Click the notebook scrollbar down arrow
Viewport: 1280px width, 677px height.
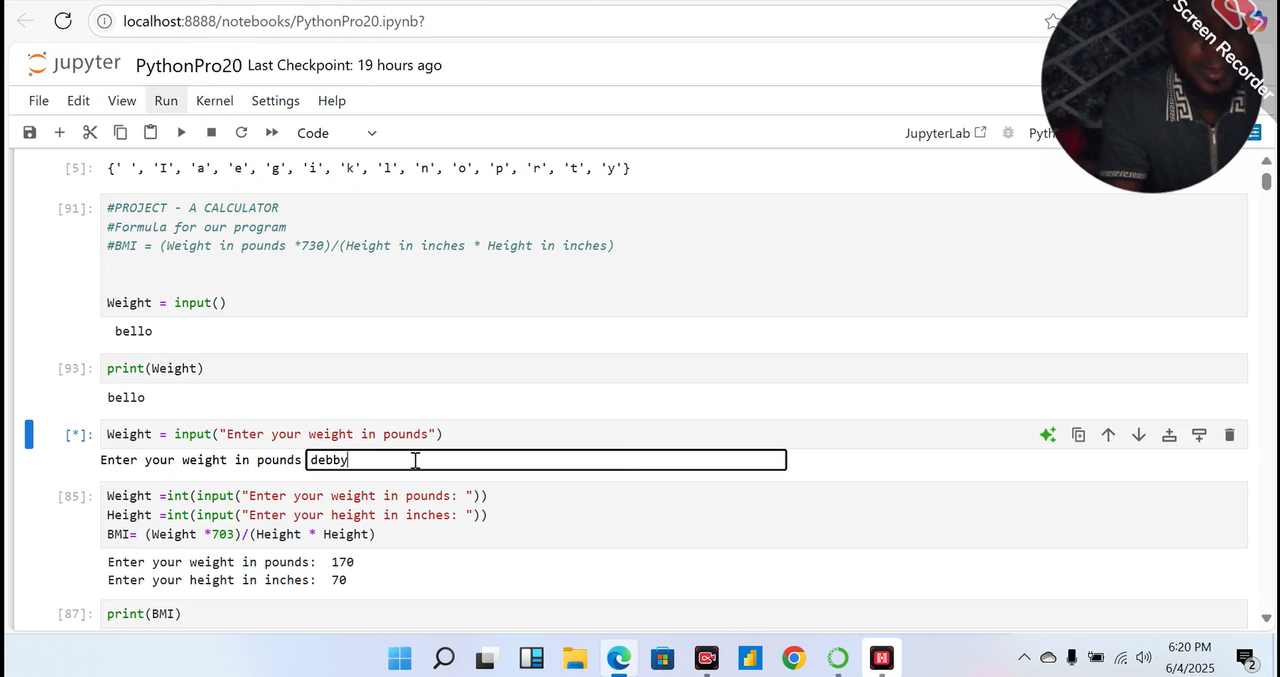pyautogui.click(x=1266, y=618)
